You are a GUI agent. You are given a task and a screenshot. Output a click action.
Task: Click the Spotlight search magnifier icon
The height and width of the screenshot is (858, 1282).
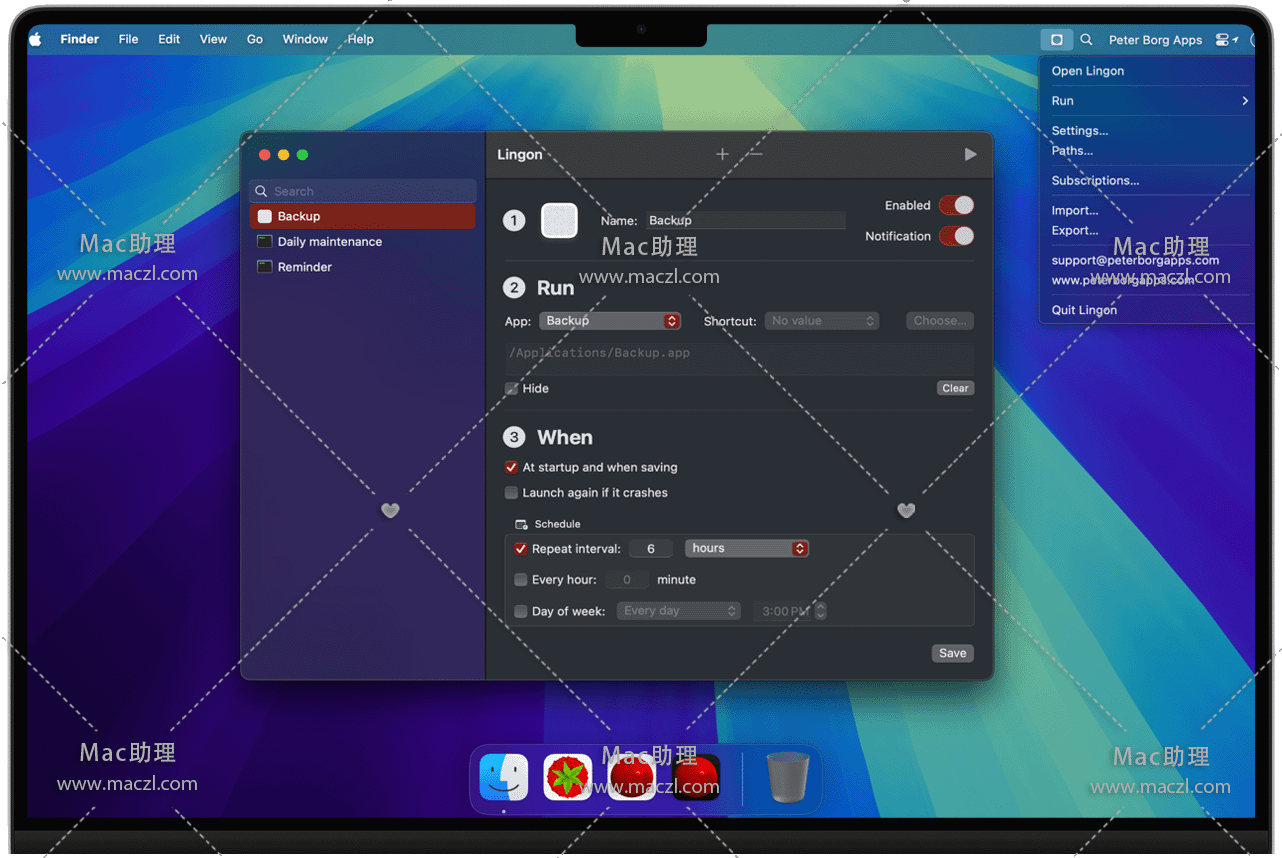coord(1086,40)
